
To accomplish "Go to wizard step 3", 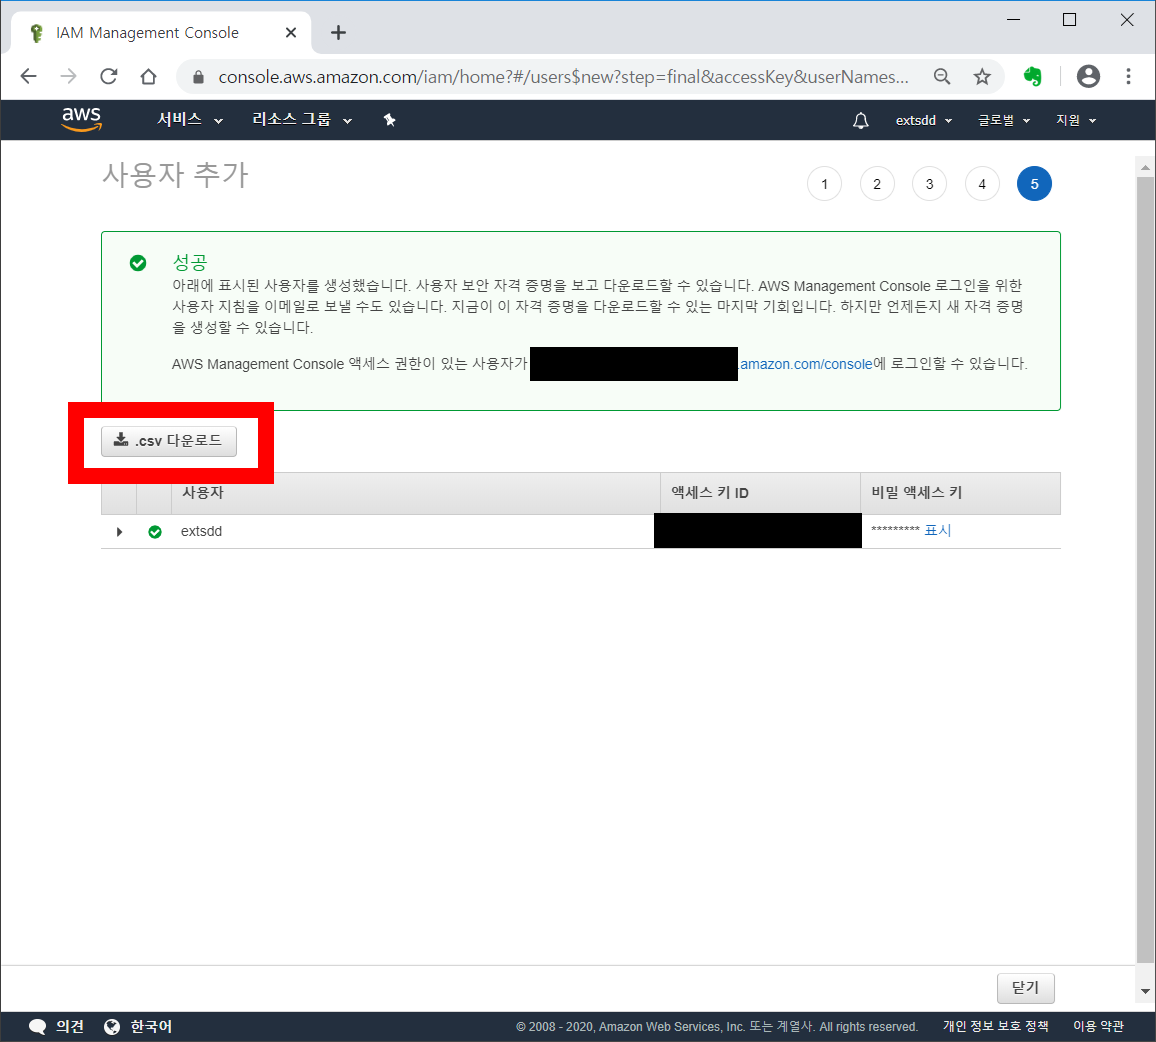I will (929, 184).
